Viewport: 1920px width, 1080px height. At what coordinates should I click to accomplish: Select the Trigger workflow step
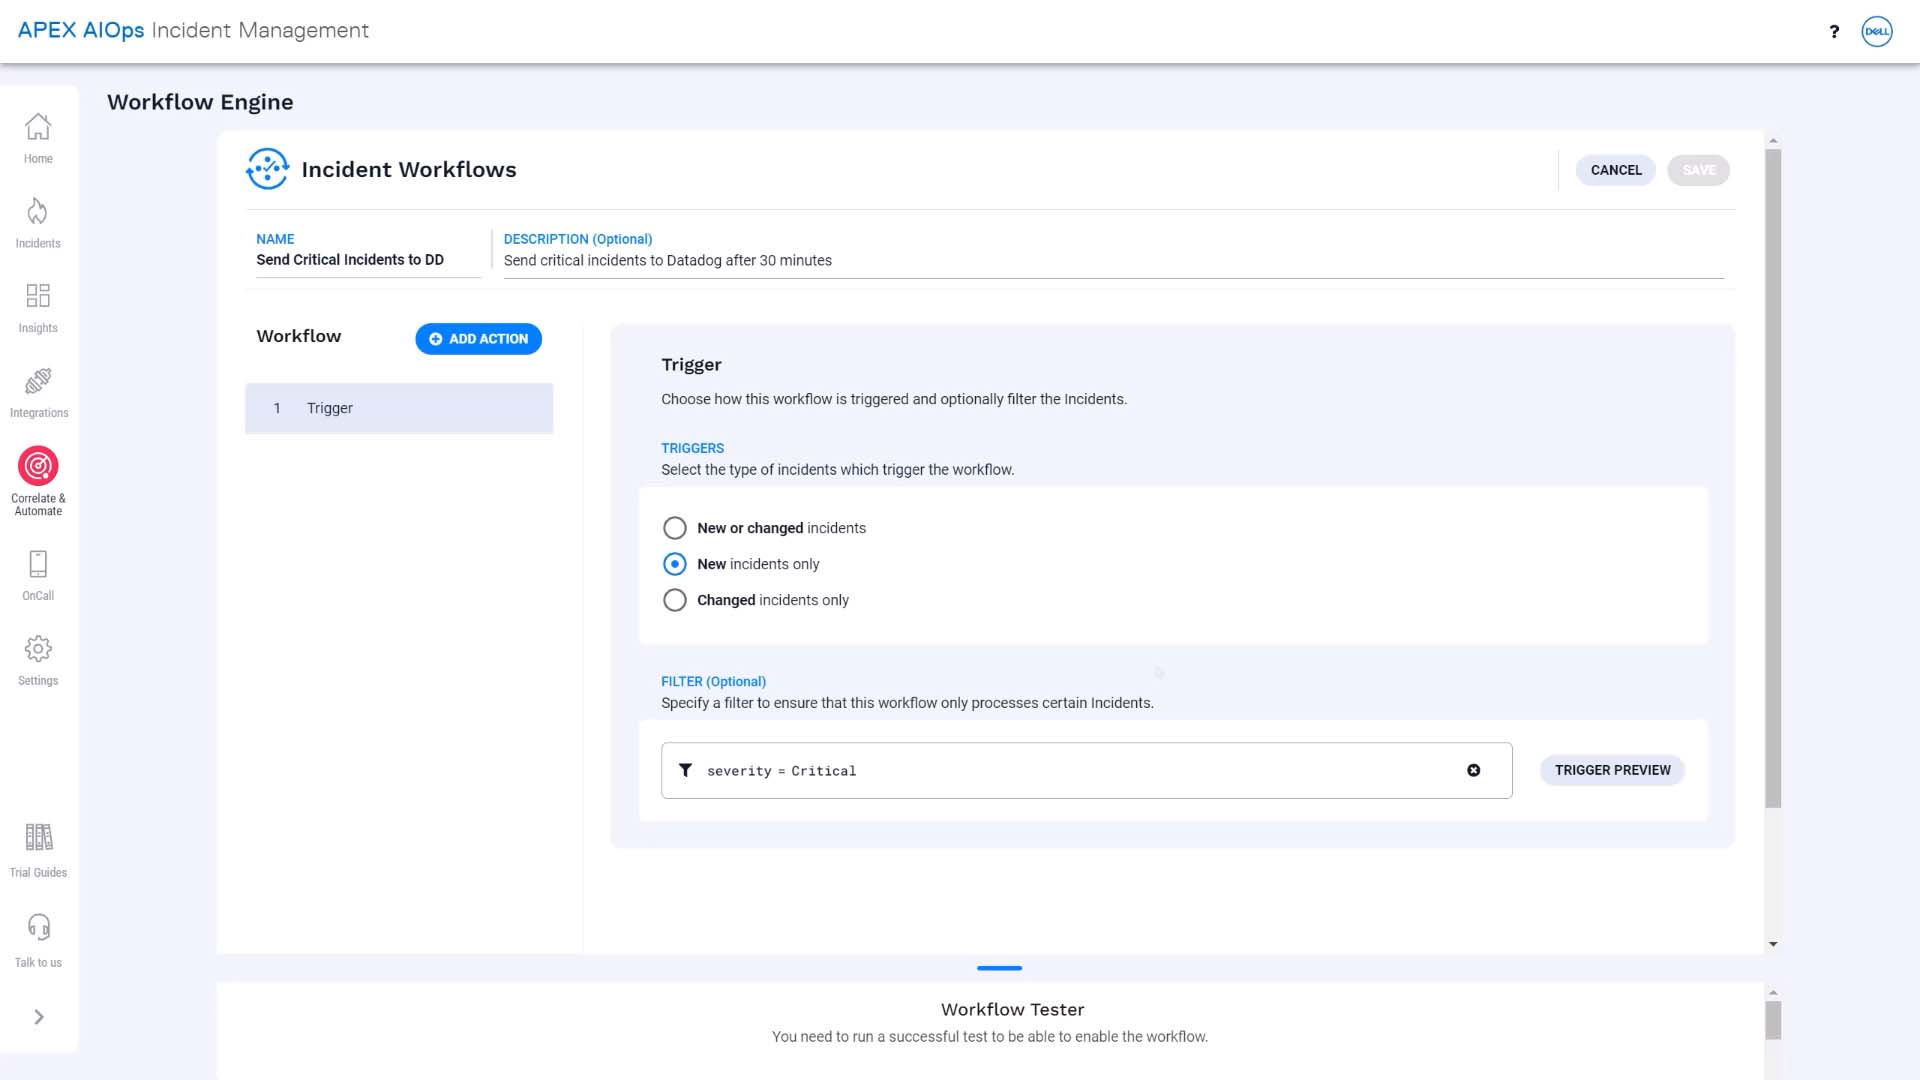pos(399,408)
